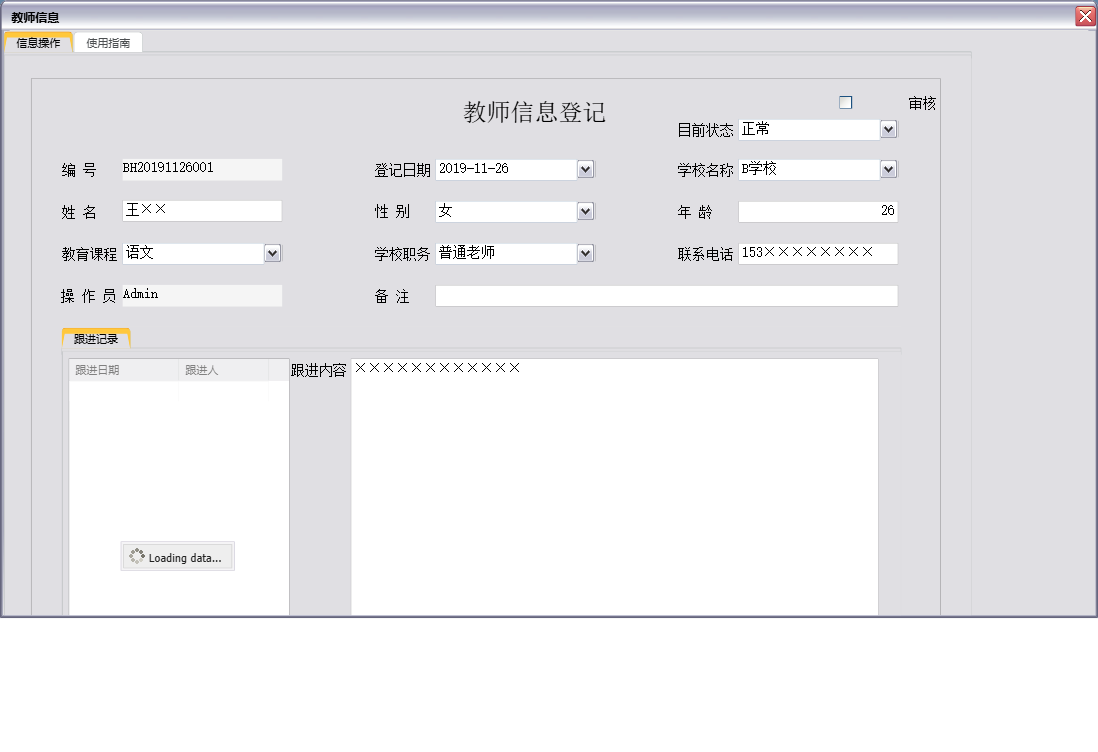The image size is (1098, 752).
Task: Open the 性别 dropdown
Action: (585, 211)
